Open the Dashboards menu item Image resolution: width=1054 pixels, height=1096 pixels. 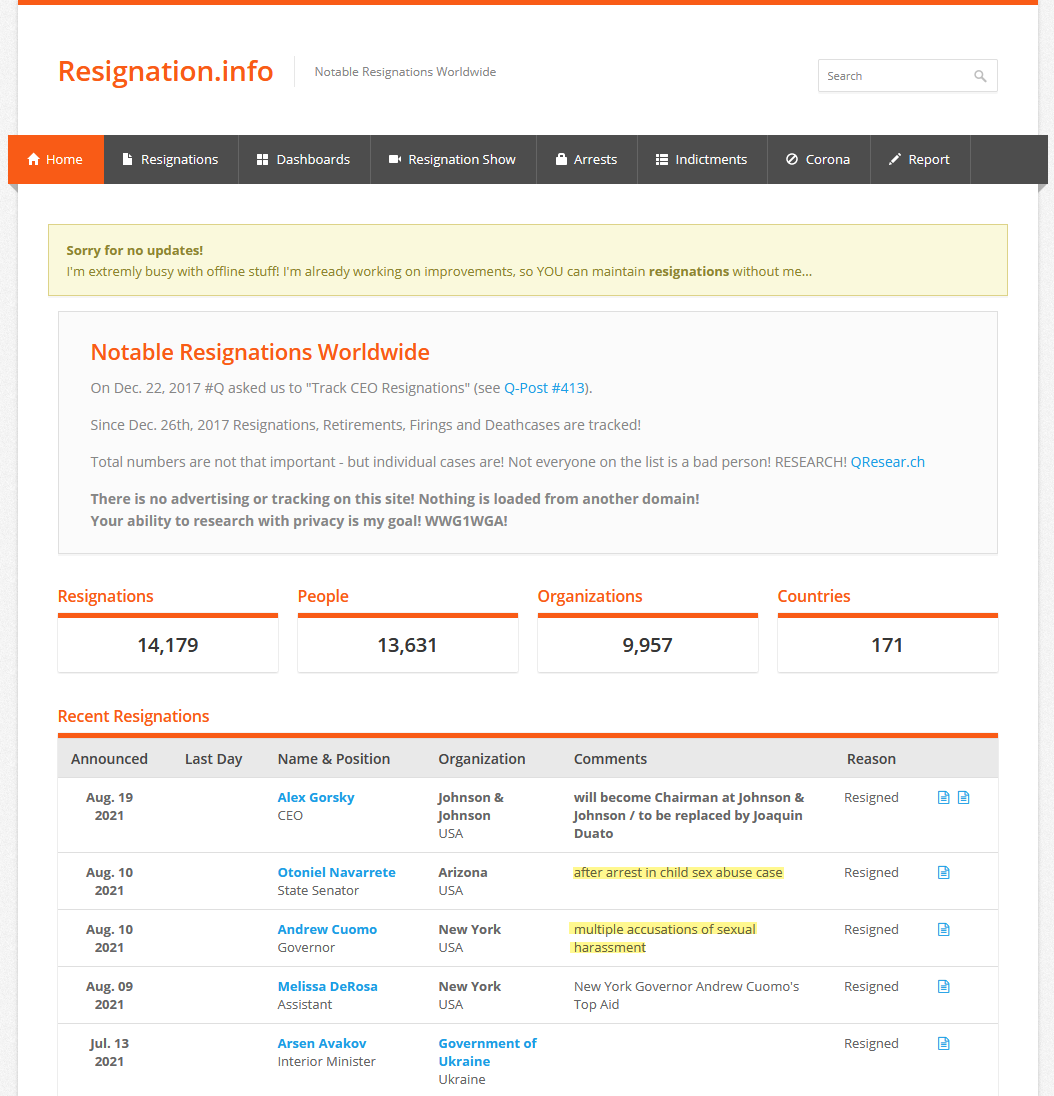[x=304, y=159]
